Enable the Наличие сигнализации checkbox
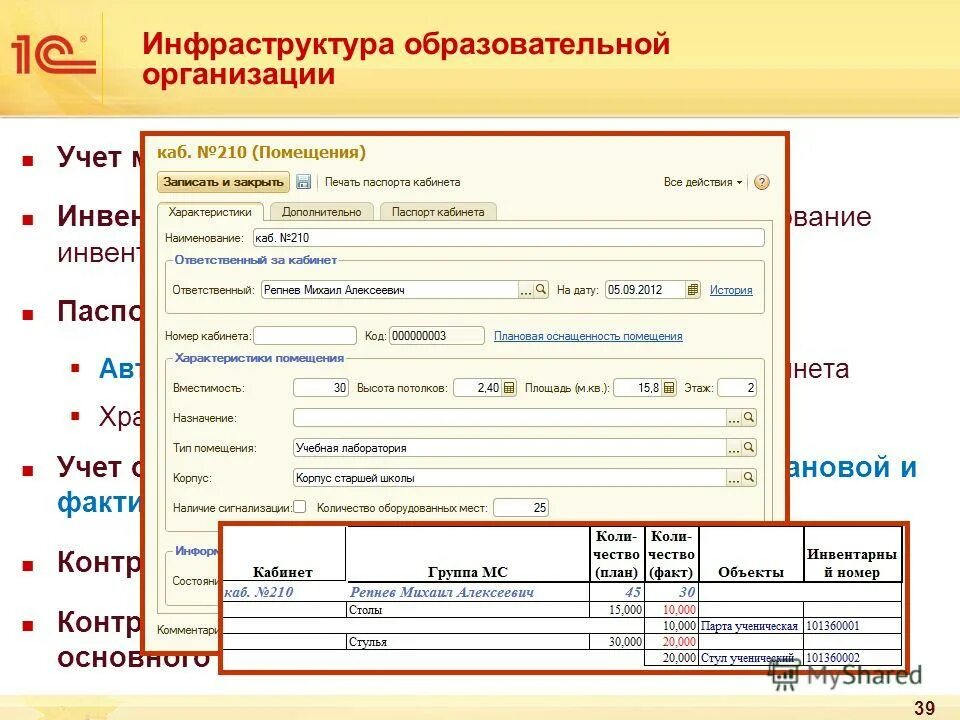Screen dimensions: 960x720 click(x=300, y=507)
